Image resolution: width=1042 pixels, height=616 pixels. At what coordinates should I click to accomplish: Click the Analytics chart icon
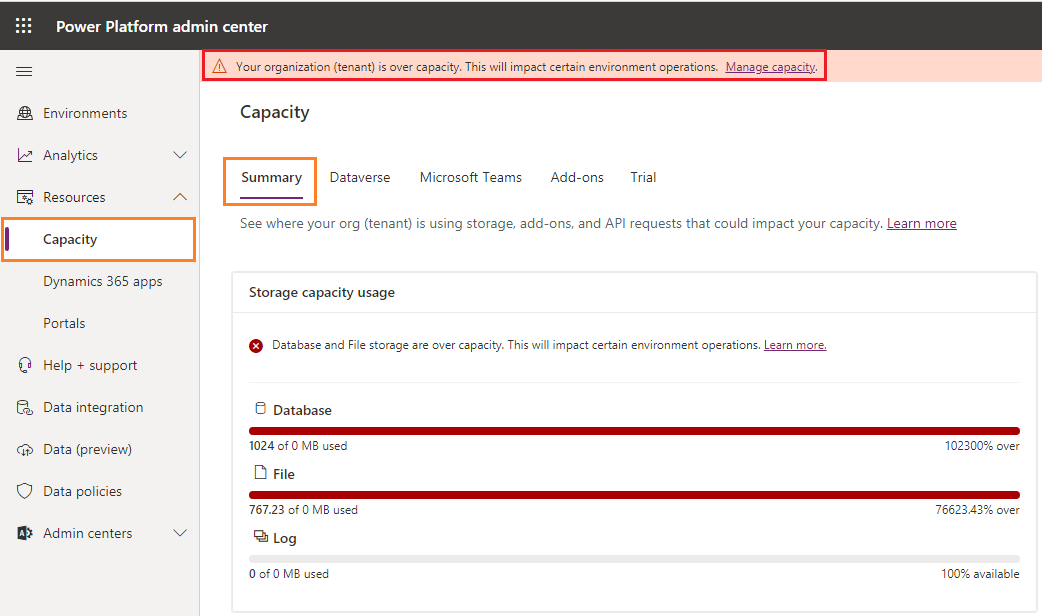[x=25, y=155]
